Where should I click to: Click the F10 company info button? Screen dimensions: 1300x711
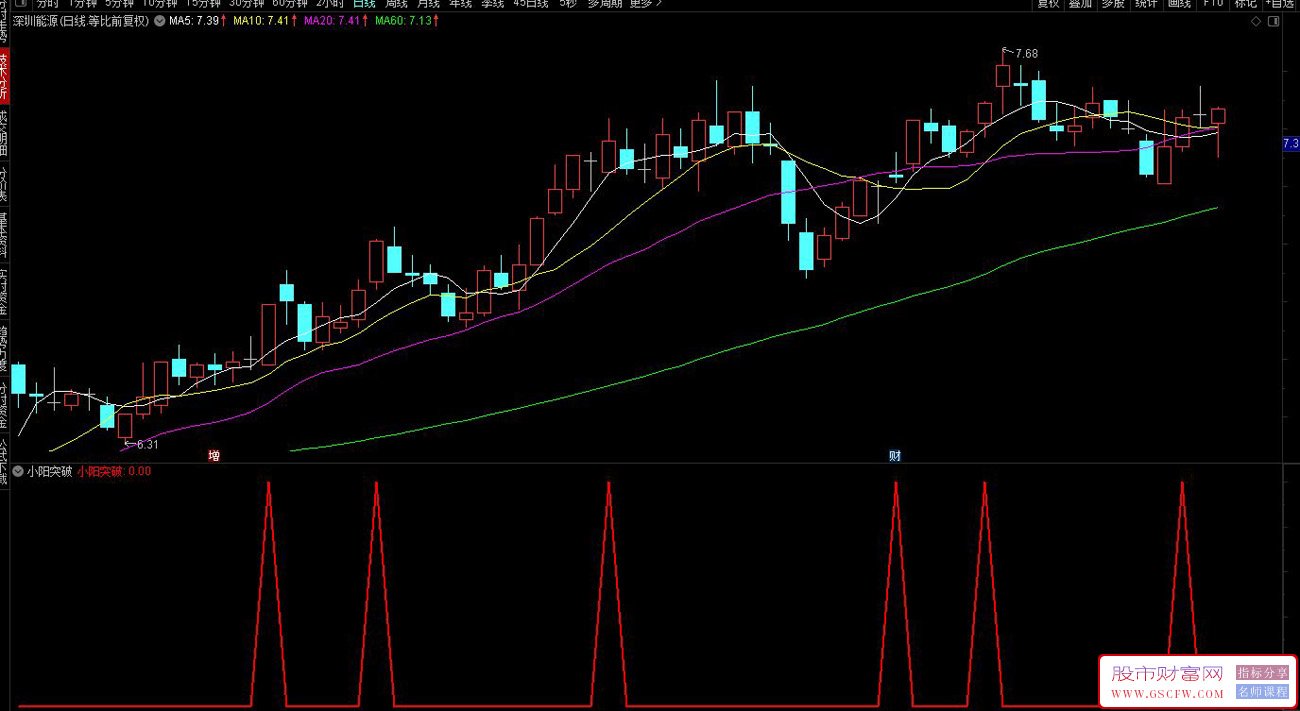point(1213,3)
